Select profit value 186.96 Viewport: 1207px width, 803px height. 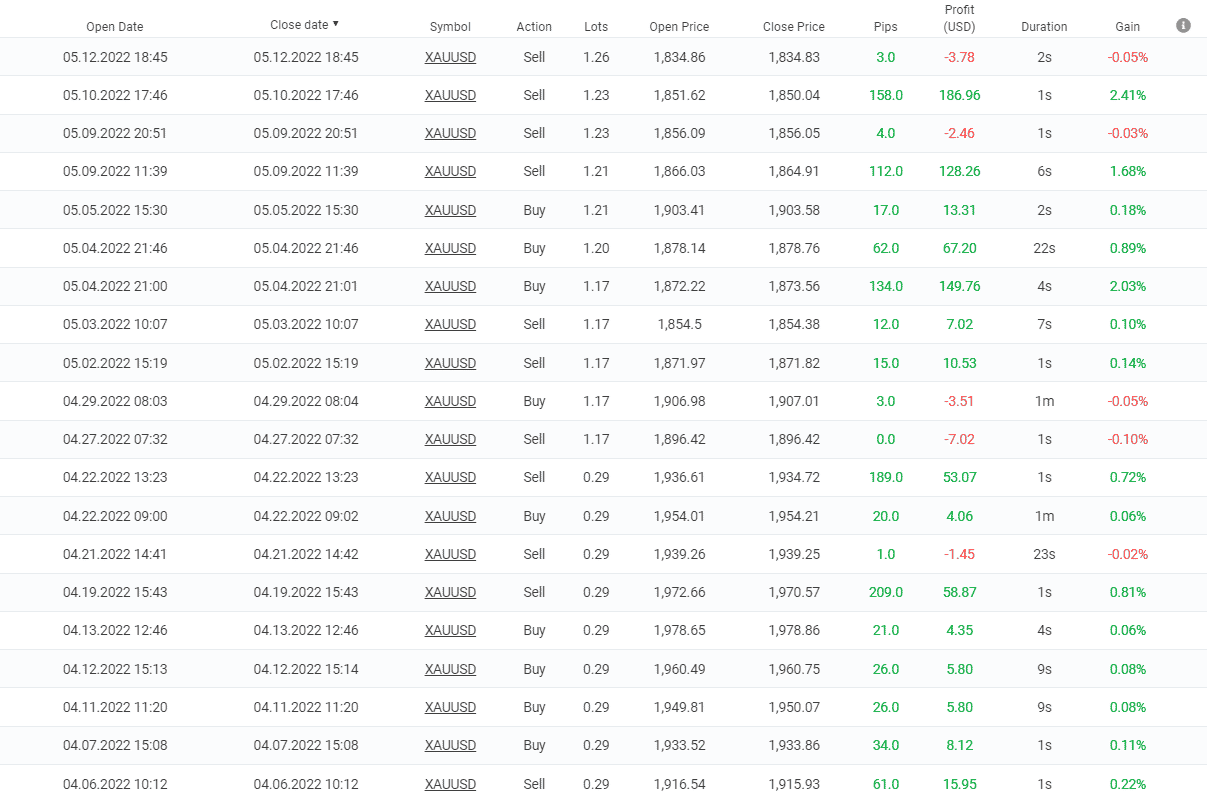(960, 95)
